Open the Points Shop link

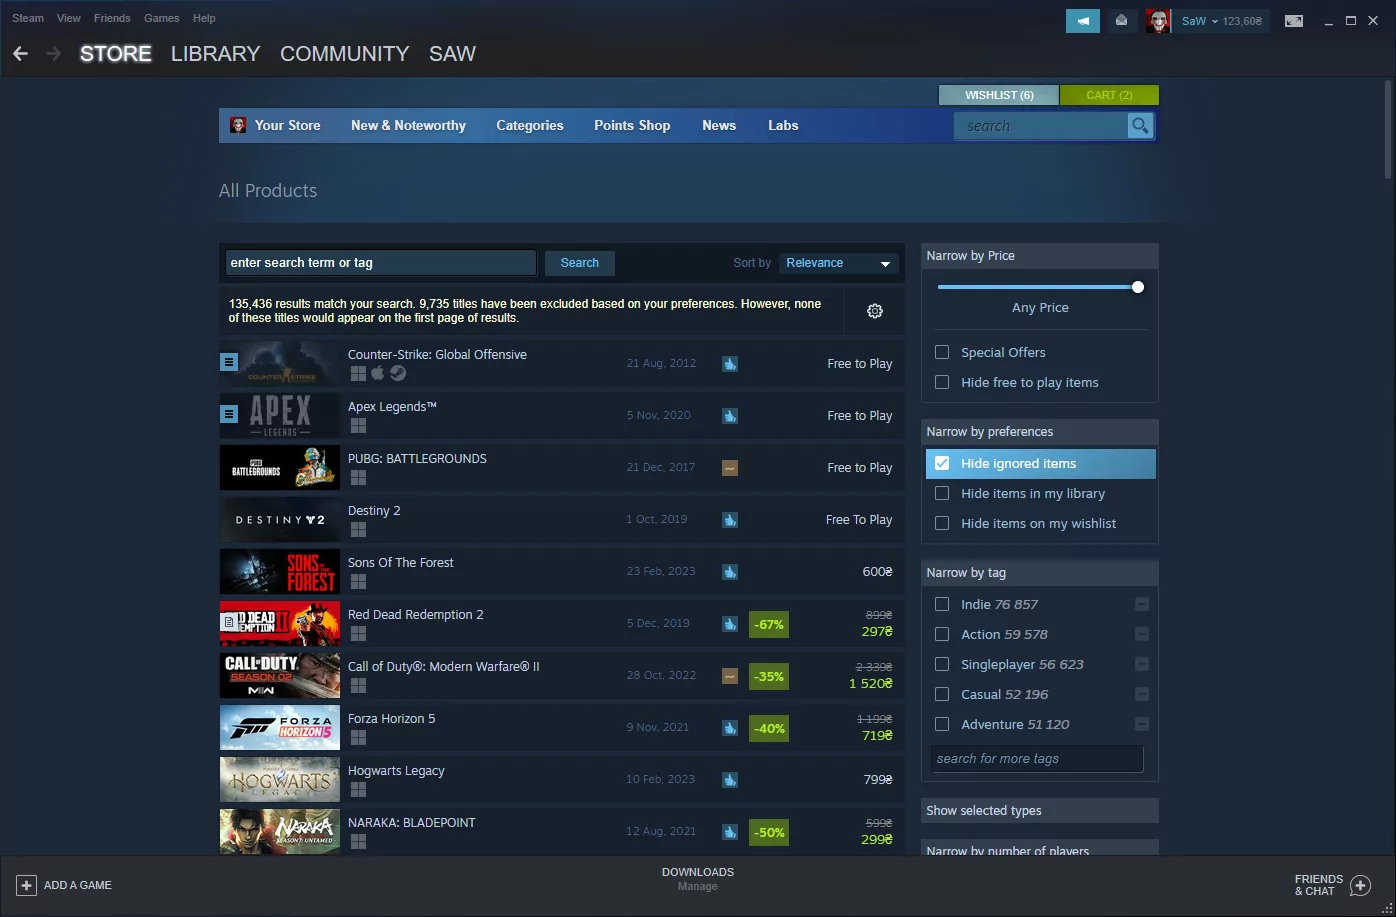click(x=632, y=125)
